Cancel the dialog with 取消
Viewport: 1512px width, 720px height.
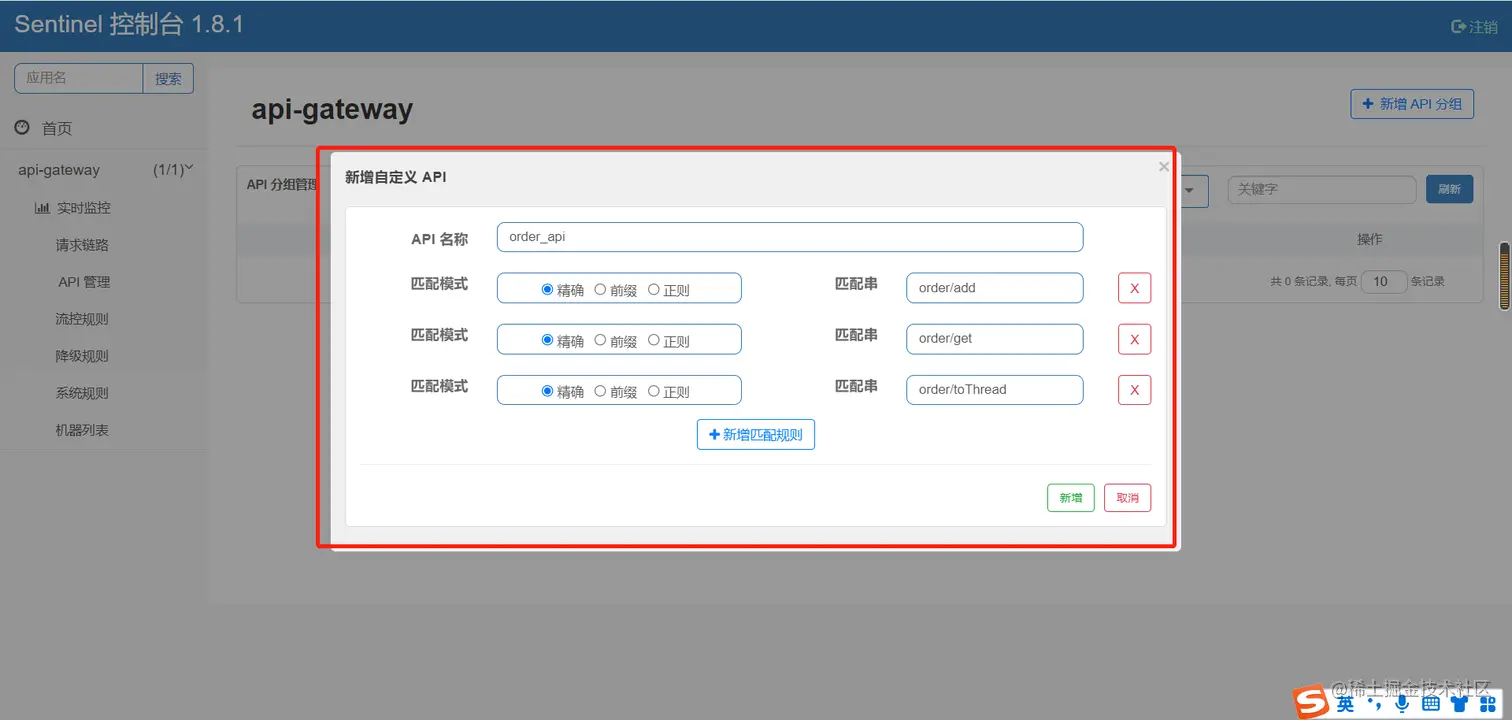point(1128,498)
